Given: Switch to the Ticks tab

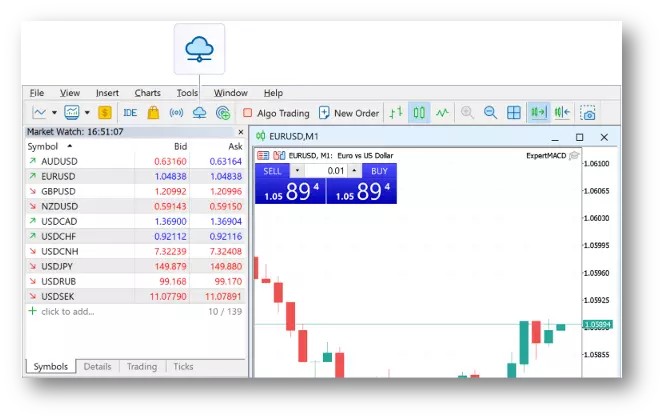Looking at the screenshot, I should coord(183,367).
